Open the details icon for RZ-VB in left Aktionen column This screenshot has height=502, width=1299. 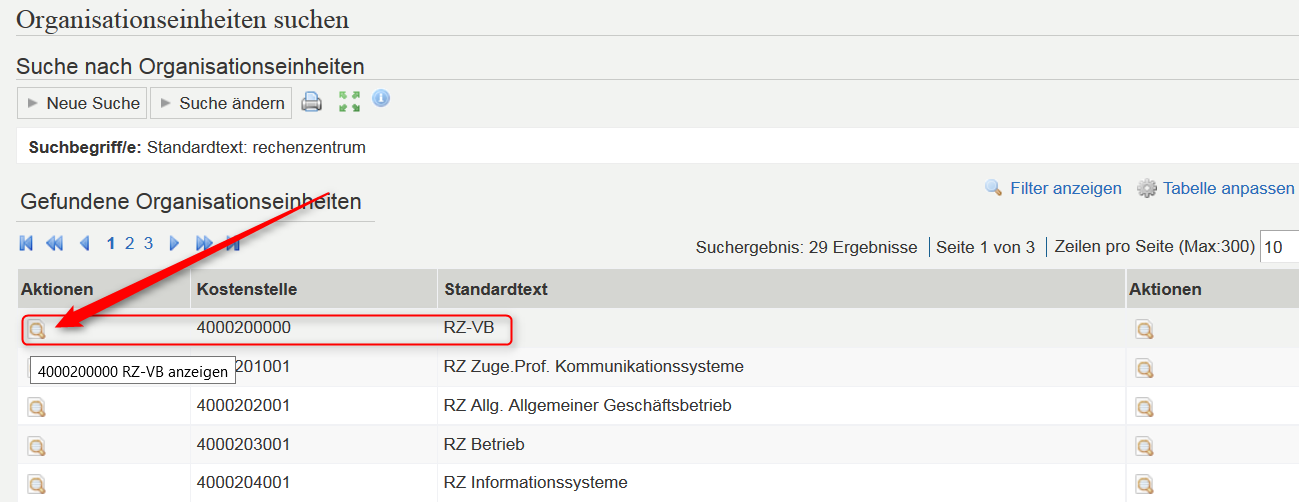(36, 329)
